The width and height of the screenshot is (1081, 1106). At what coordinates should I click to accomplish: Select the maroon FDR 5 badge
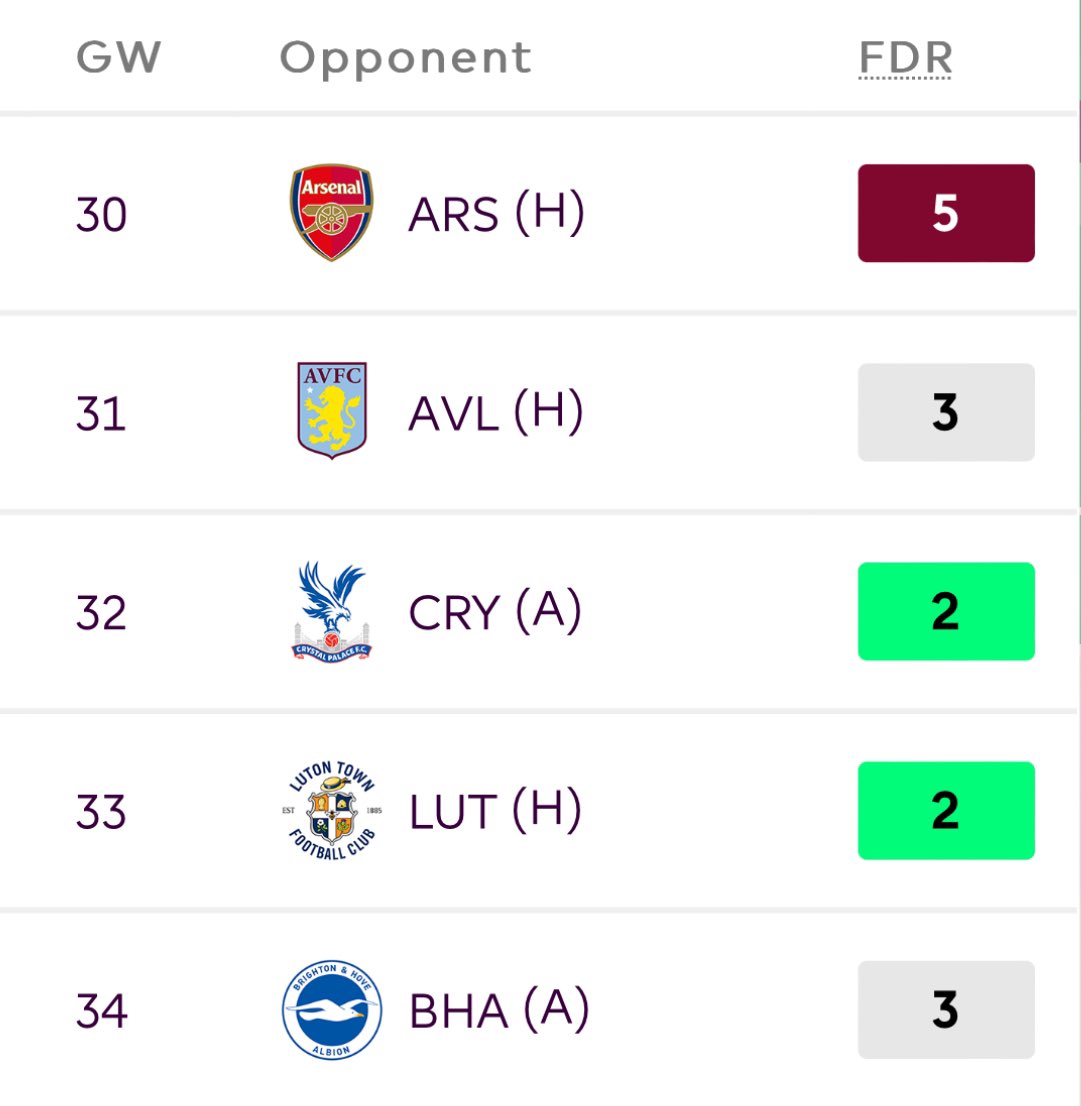click(x=946, y=213)
